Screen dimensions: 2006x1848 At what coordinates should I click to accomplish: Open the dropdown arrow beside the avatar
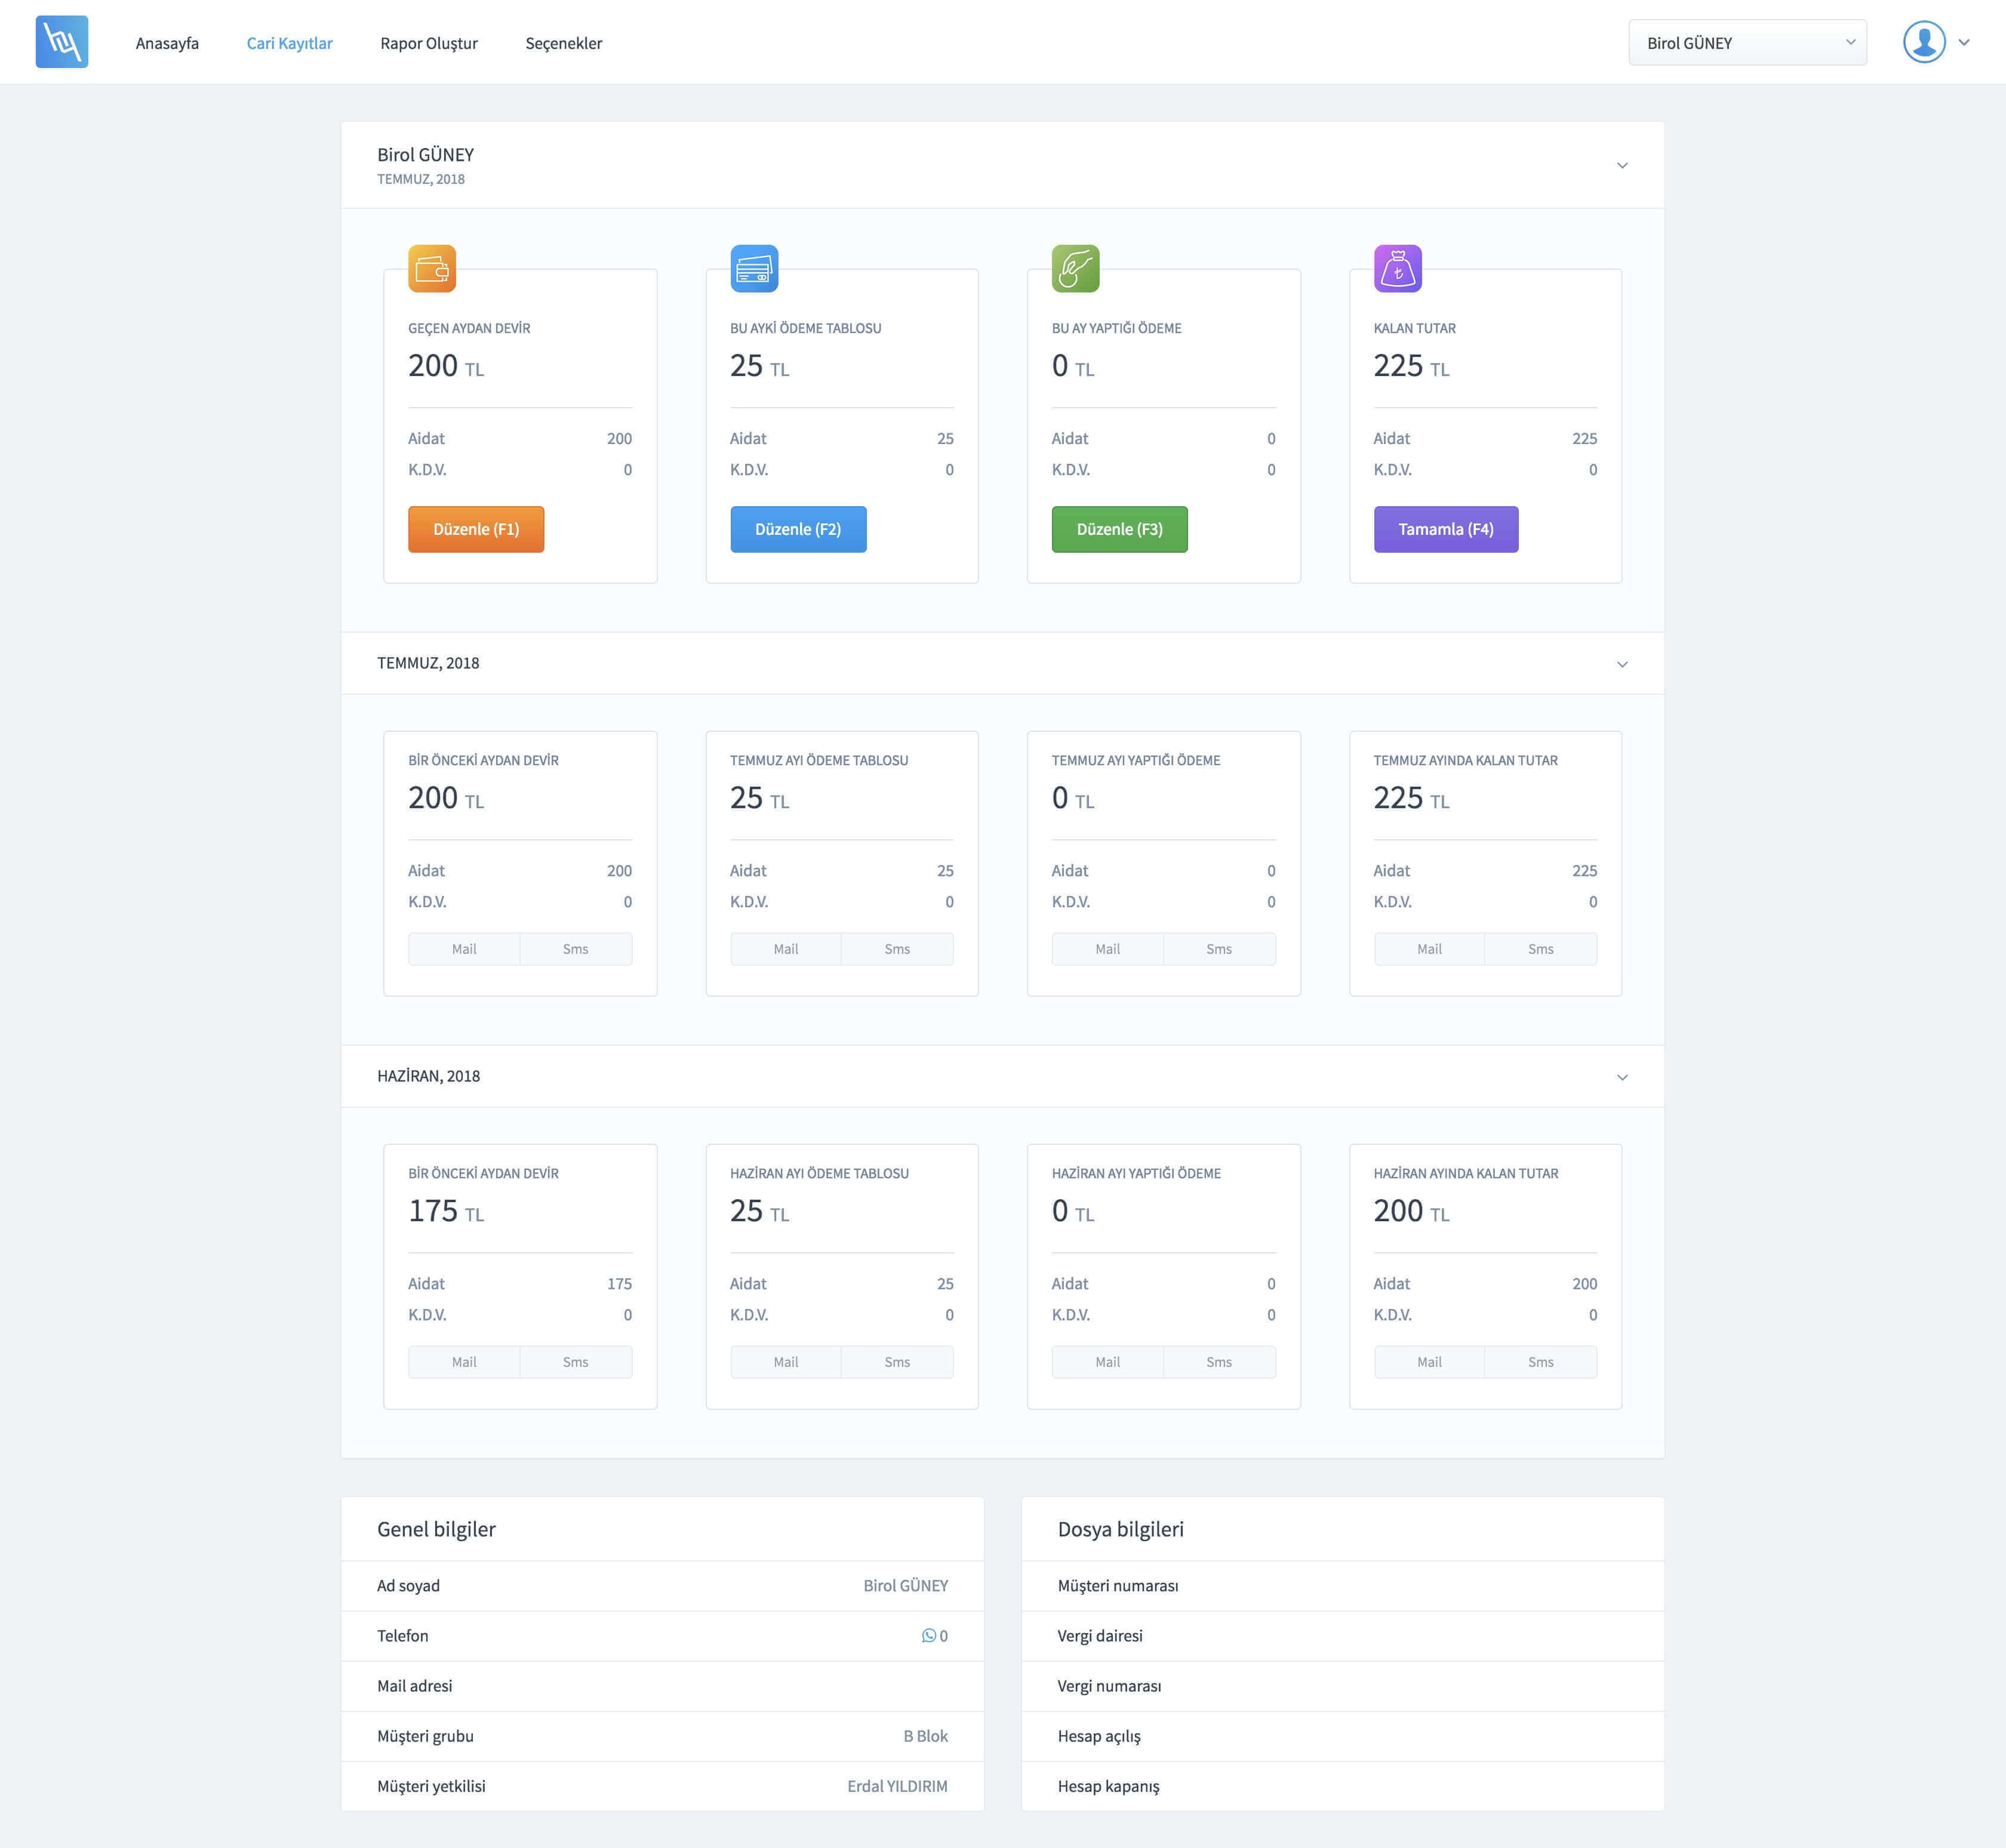[x=1964, y=42]
